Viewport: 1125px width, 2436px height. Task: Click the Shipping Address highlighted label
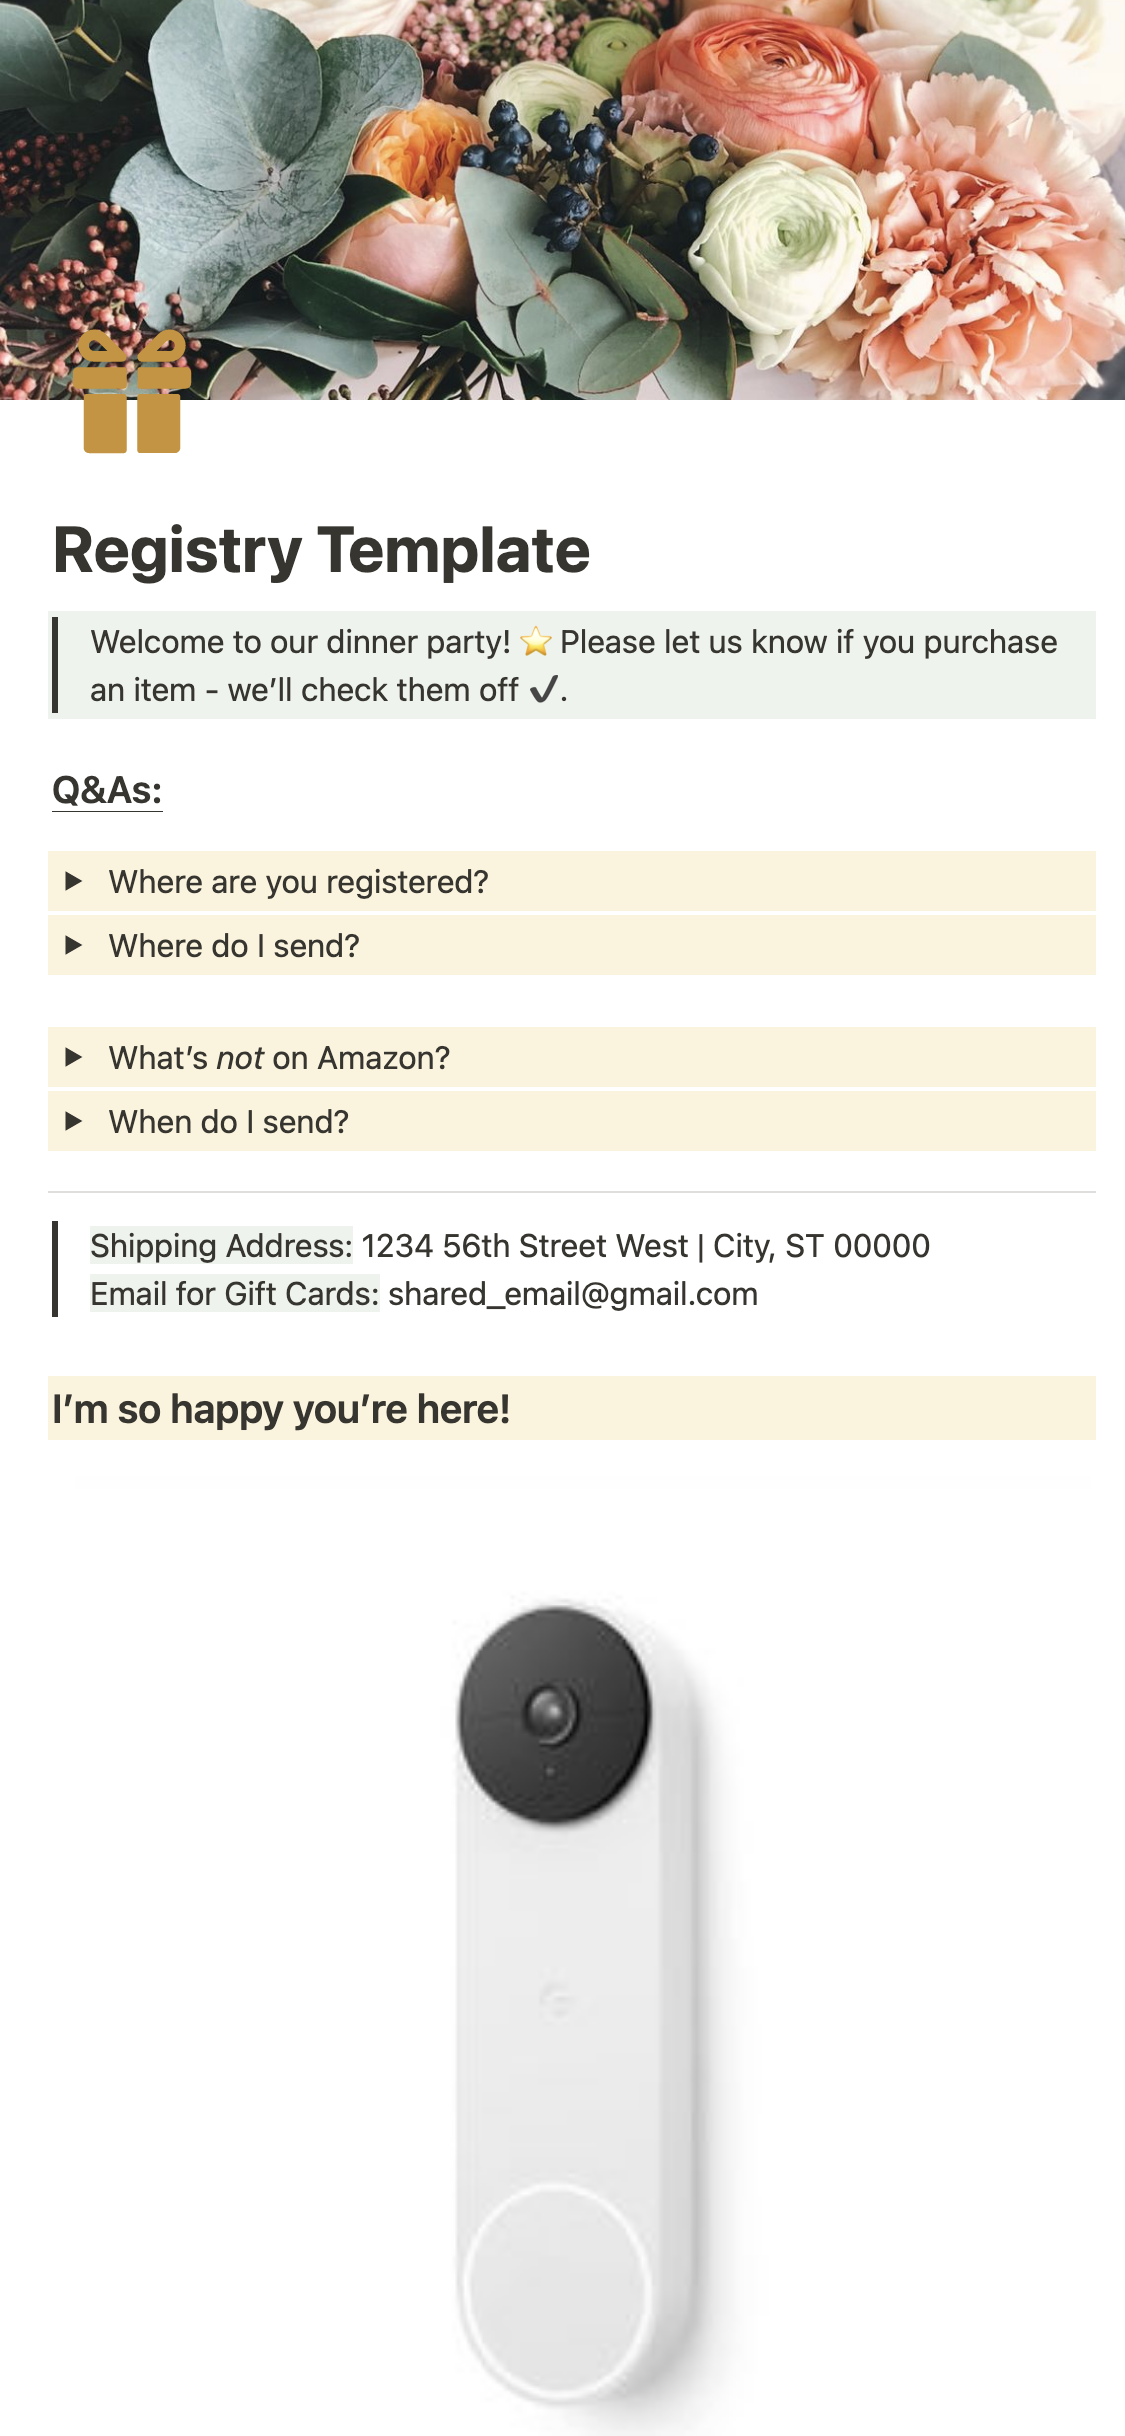point(221,1246)
